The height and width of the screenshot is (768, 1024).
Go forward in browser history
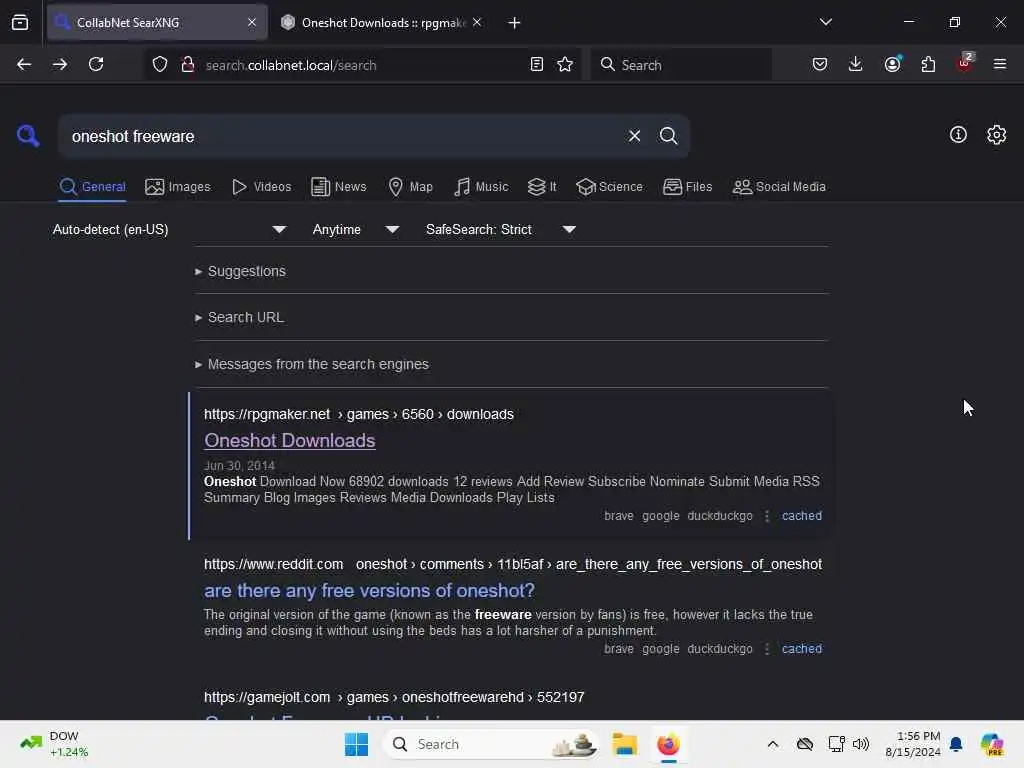[x=60, y=64]
